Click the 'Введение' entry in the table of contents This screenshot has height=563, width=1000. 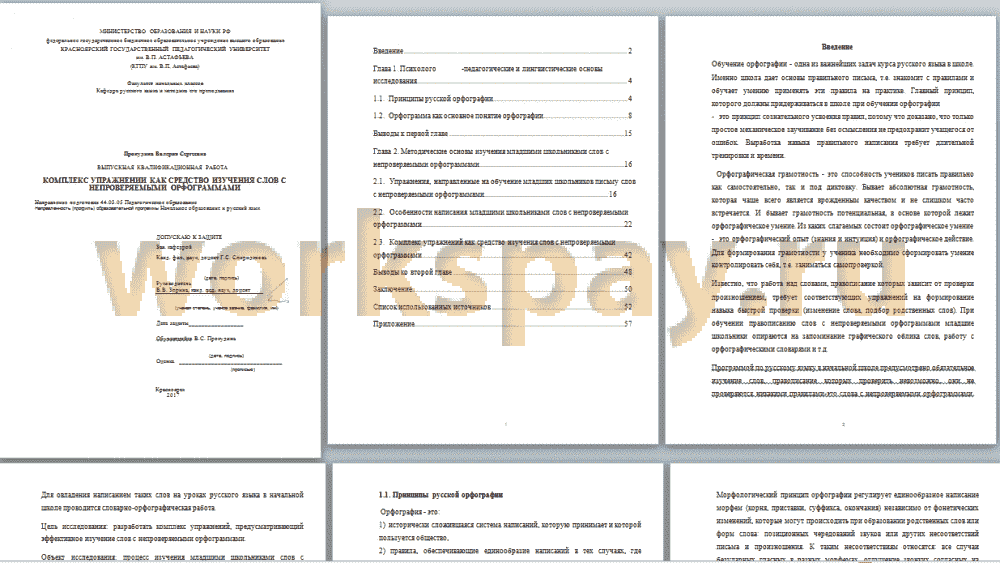click(503, 50)
